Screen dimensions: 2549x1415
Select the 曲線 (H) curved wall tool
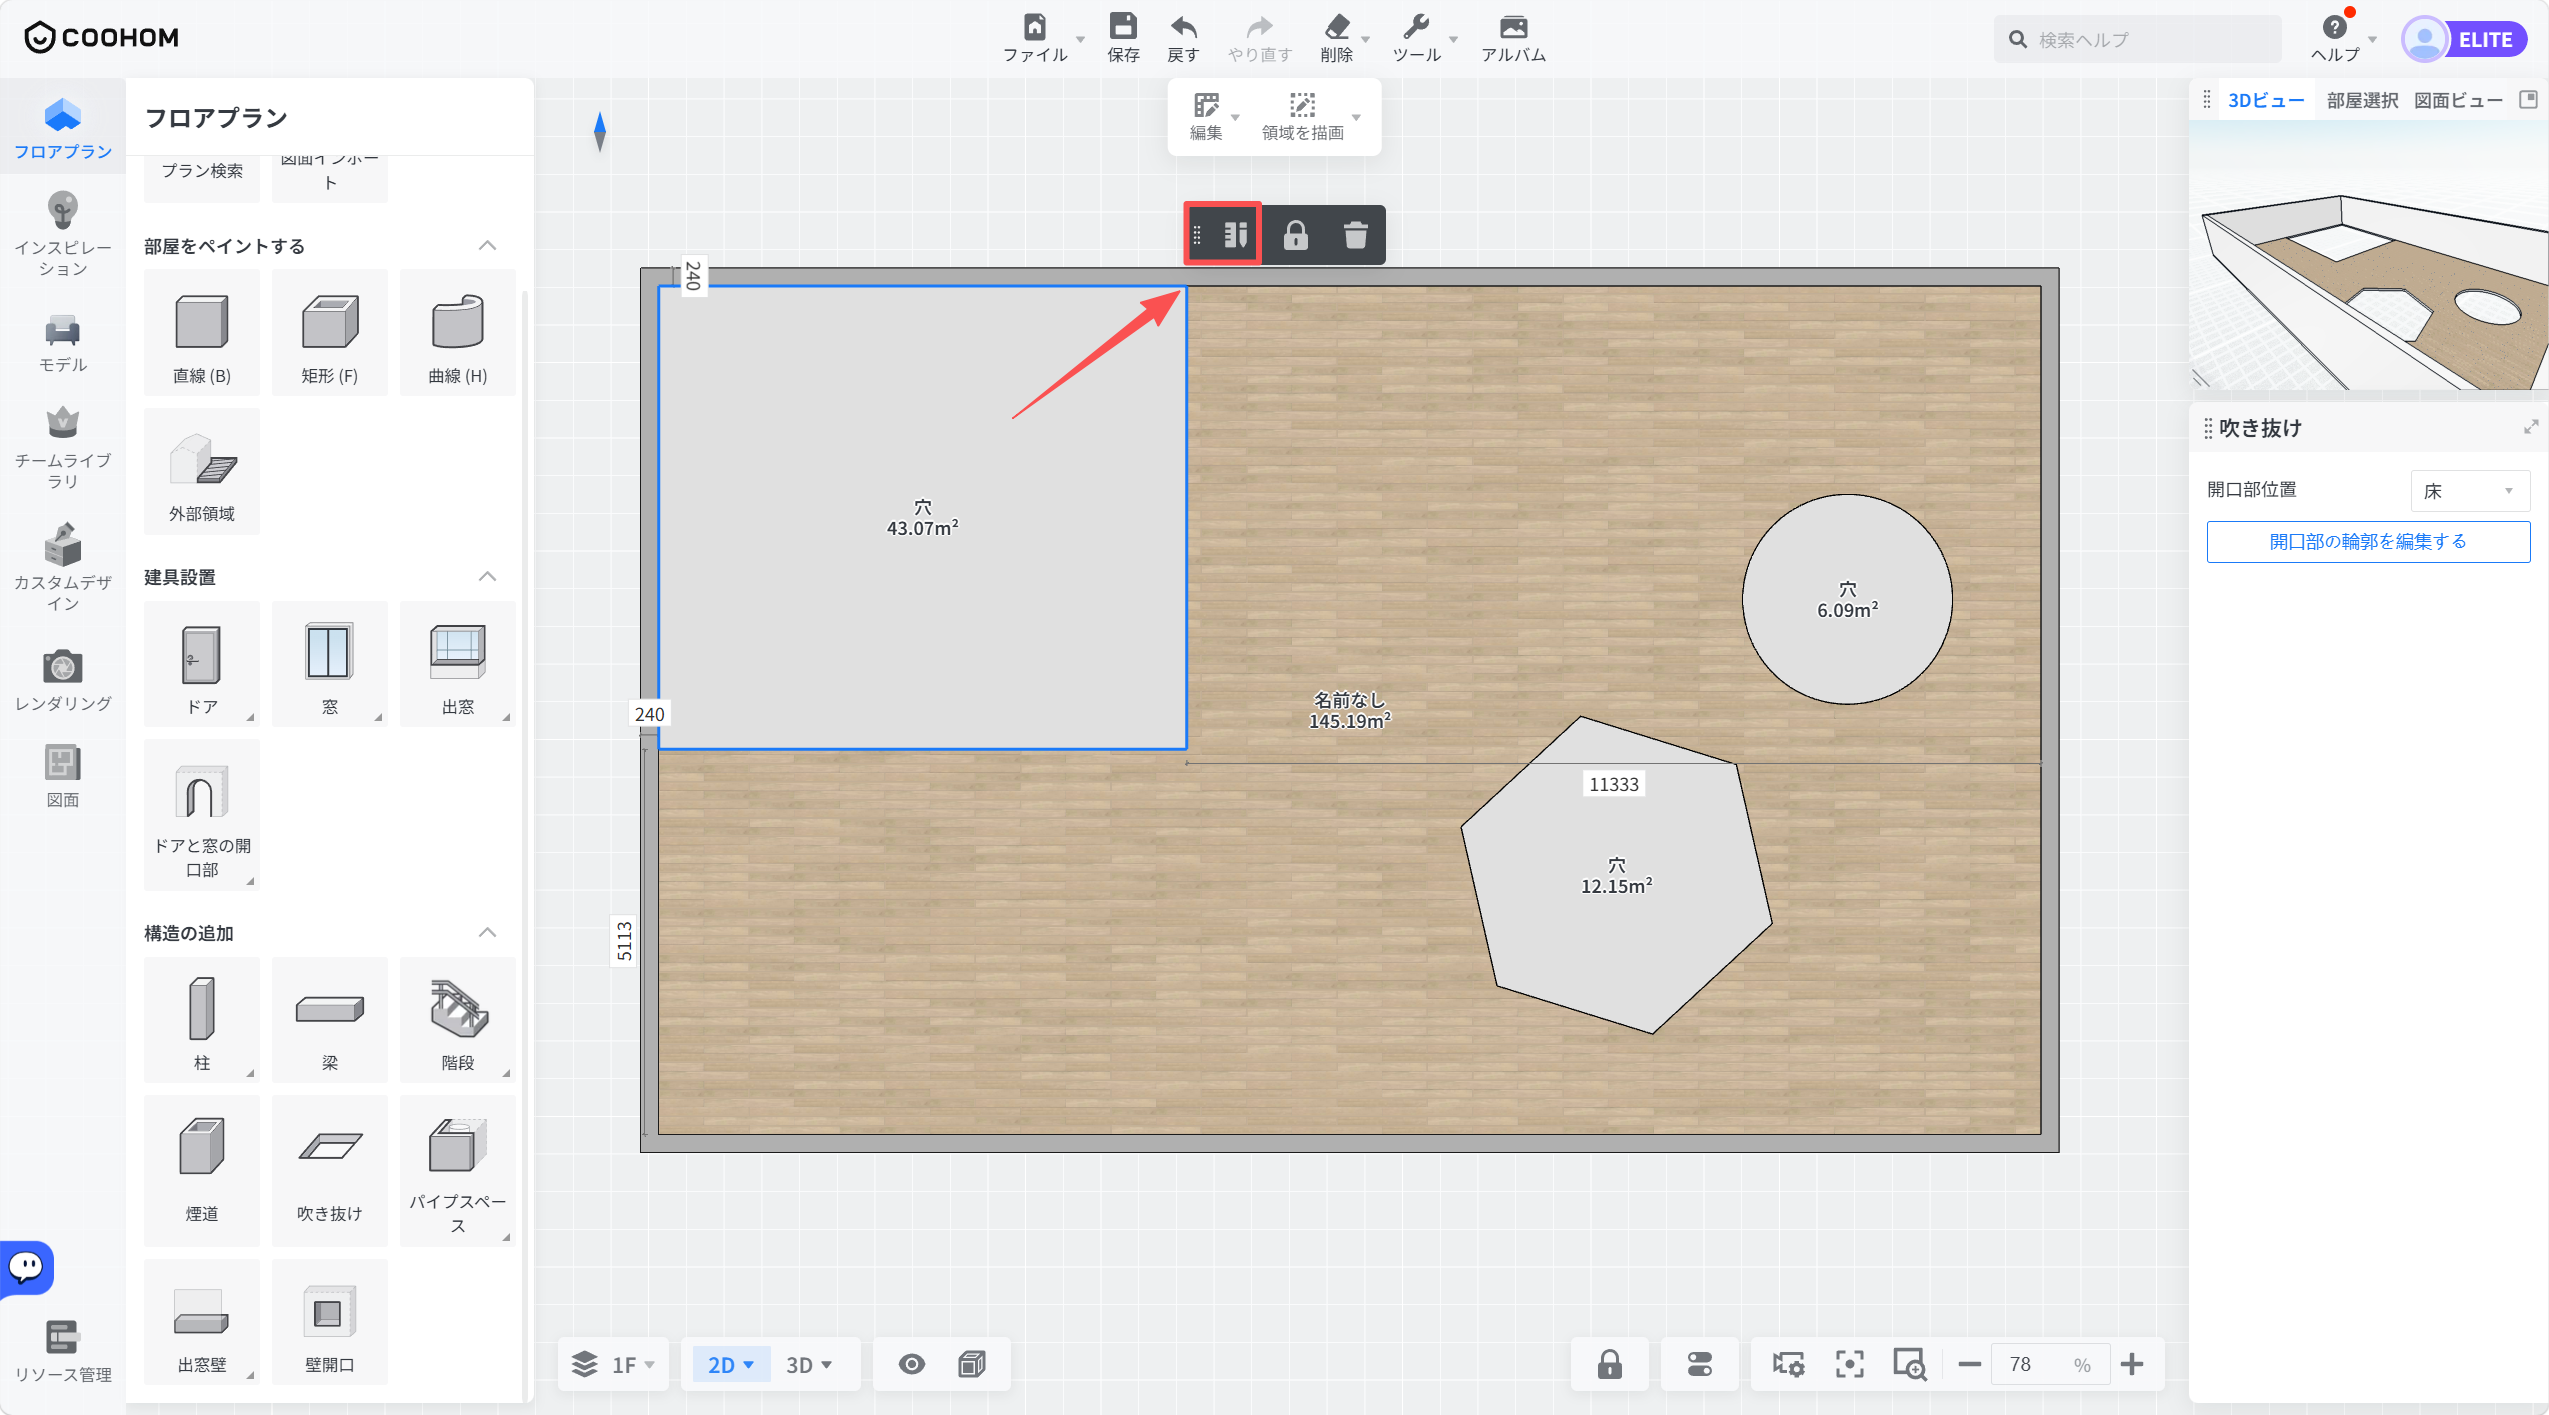[458, 333]
